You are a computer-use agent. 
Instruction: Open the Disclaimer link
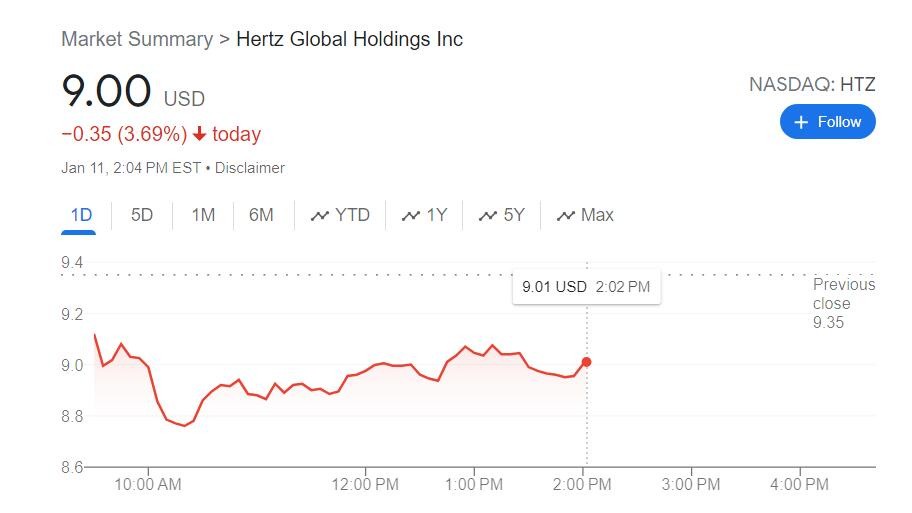[250, 168]
